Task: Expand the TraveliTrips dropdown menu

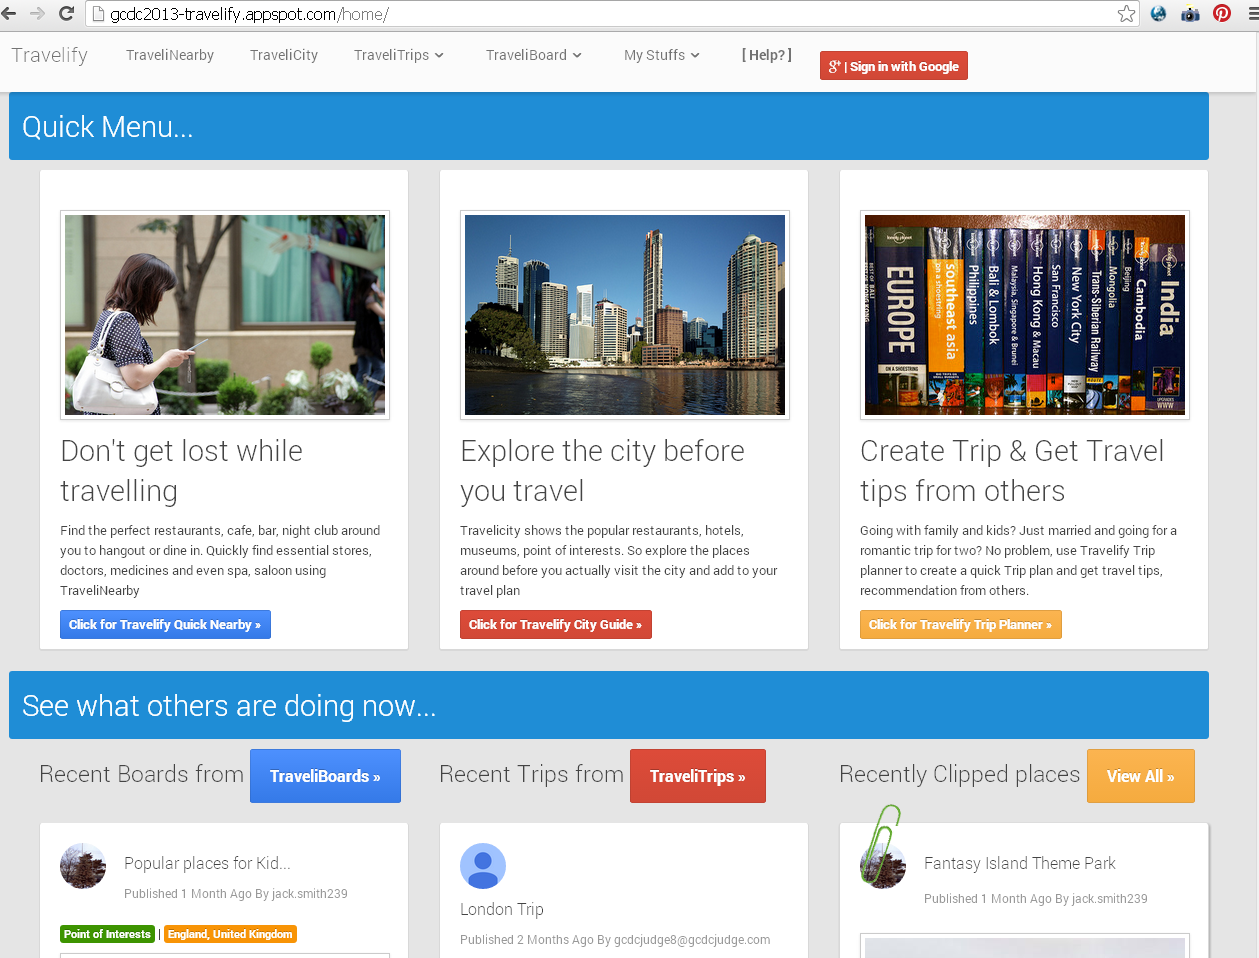Action: coord(399,55)
